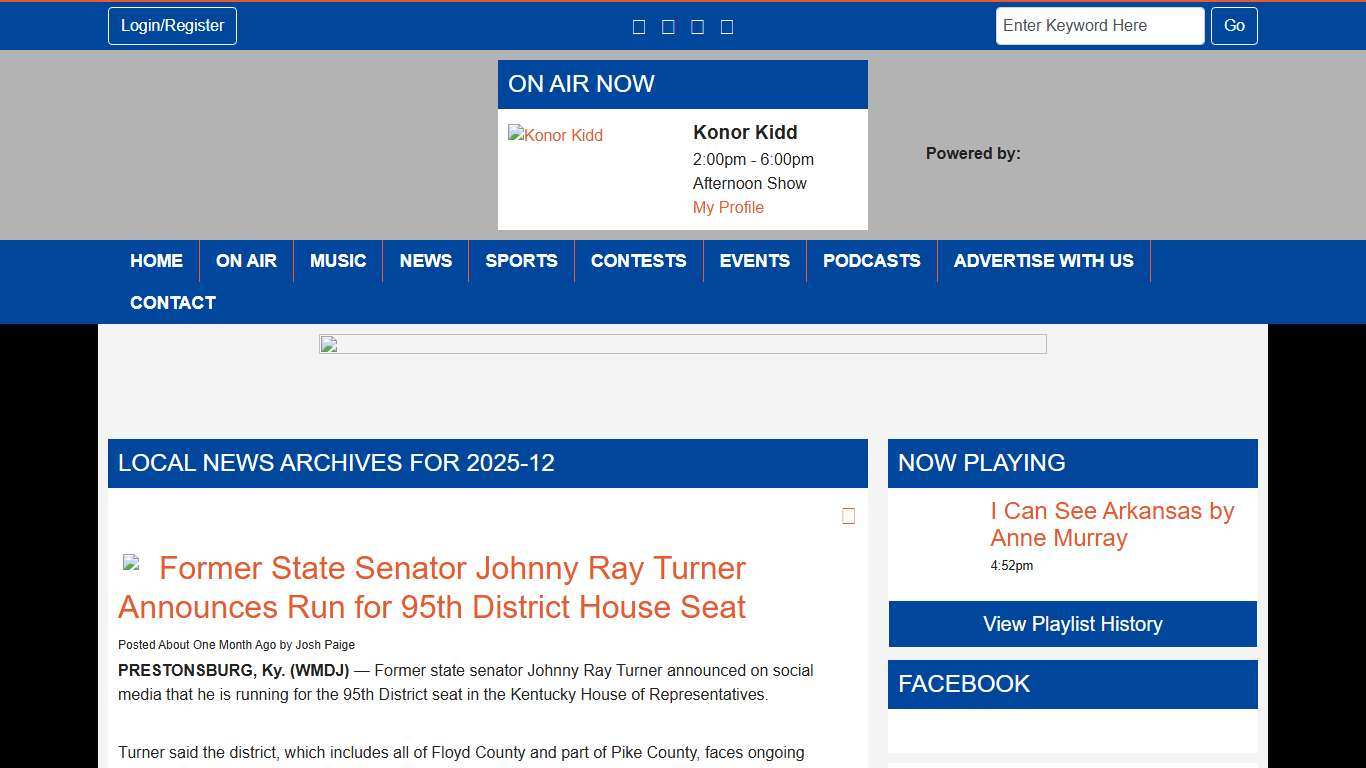Open the PODCASTS section
This screenshot has height=768, width=1366.
coord(871,261)
